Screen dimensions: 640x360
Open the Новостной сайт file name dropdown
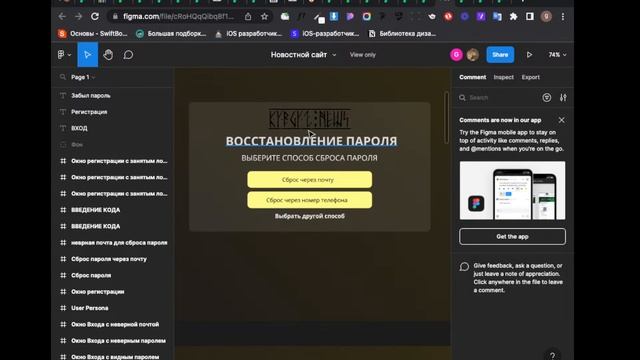303,55
